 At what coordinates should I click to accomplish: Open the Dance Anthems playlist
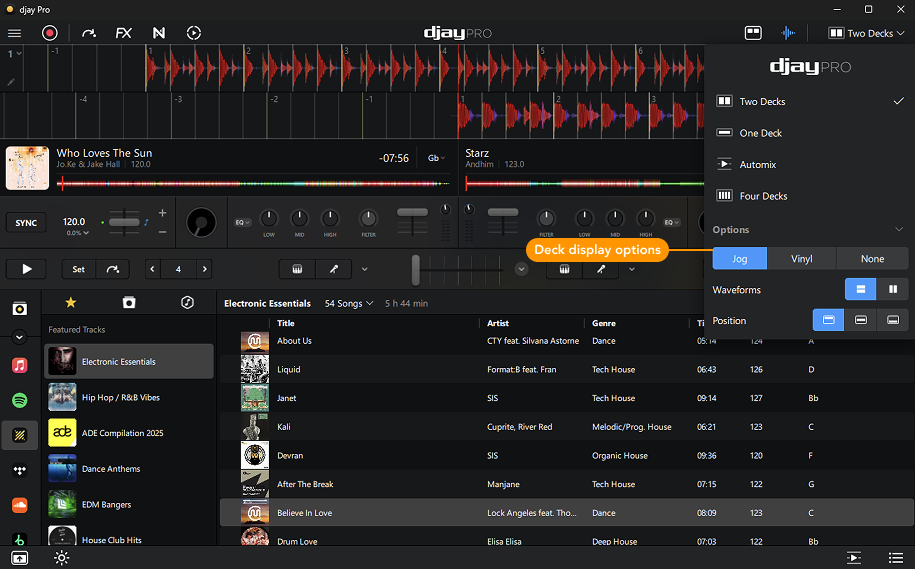(x=129, y=469)
